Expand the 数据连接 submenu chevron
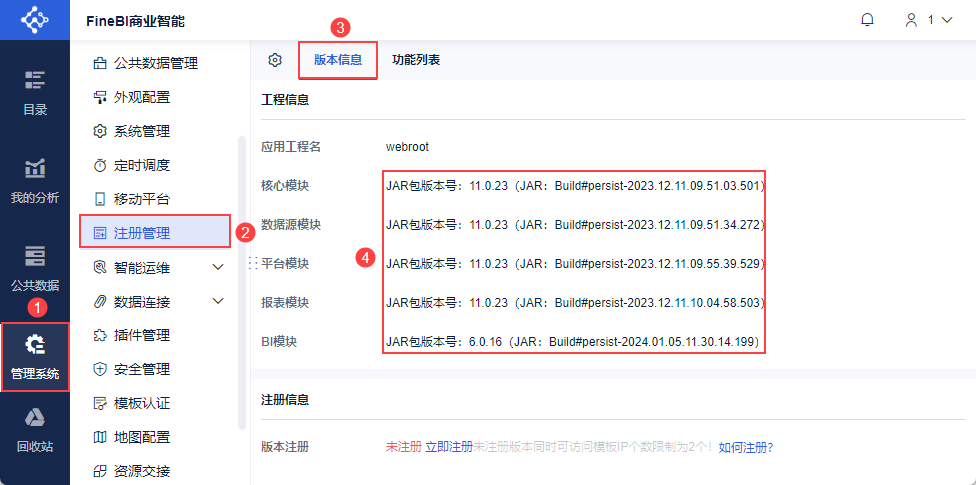Viewport: 976px width, 485px height. click(x=218, y=301)
